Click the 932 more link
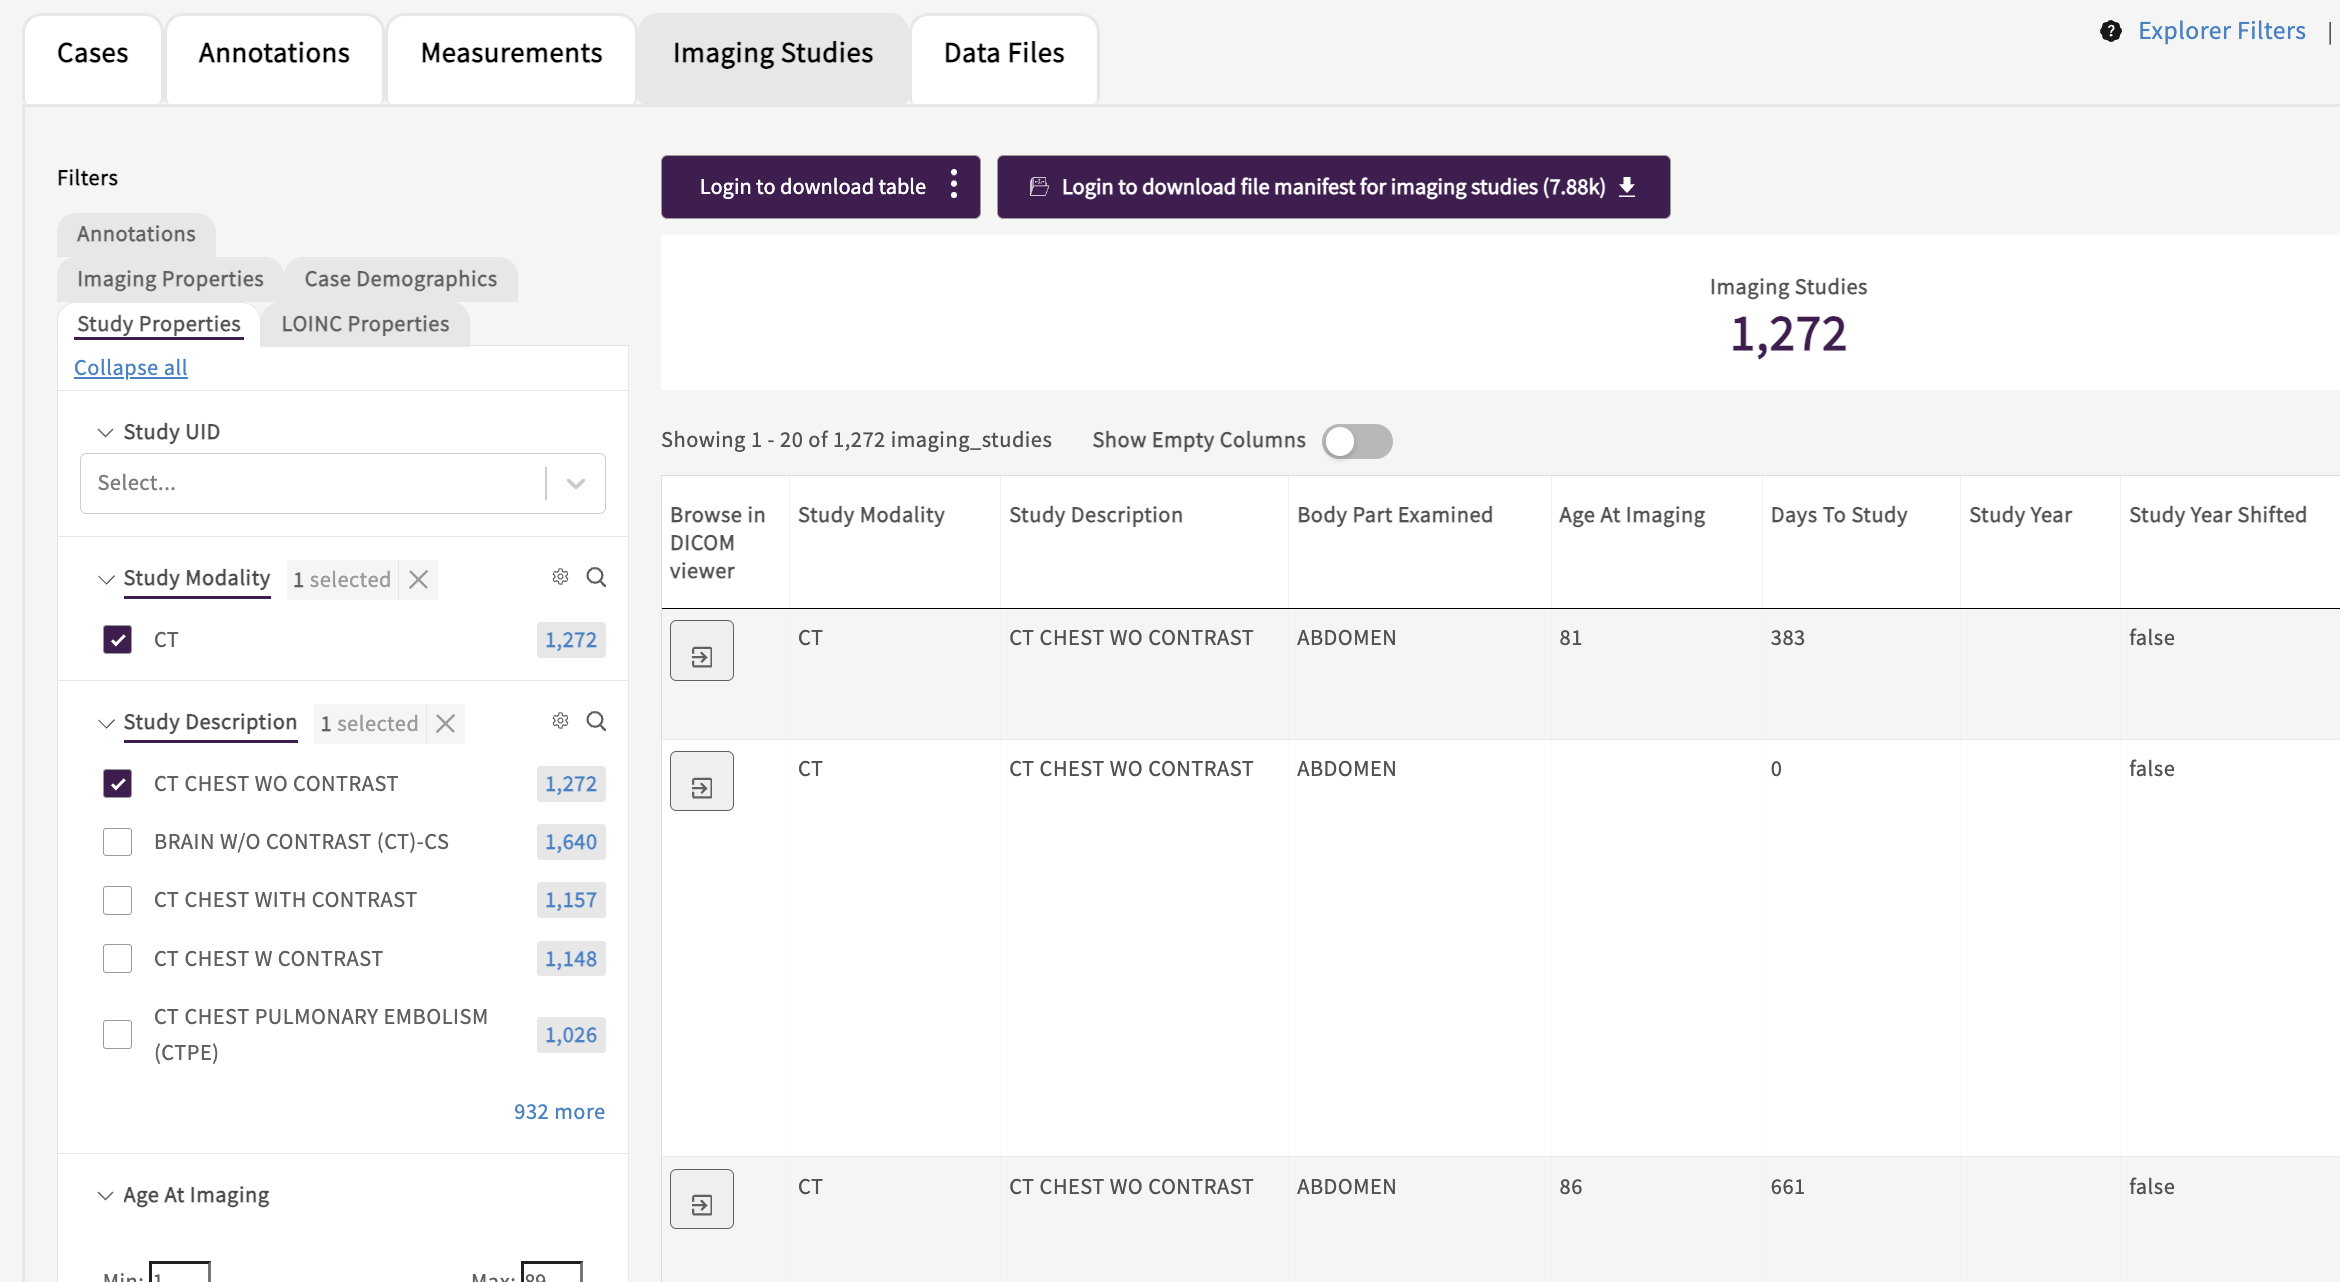This screenshot has height=1282, width=2340. point(559,1112)
